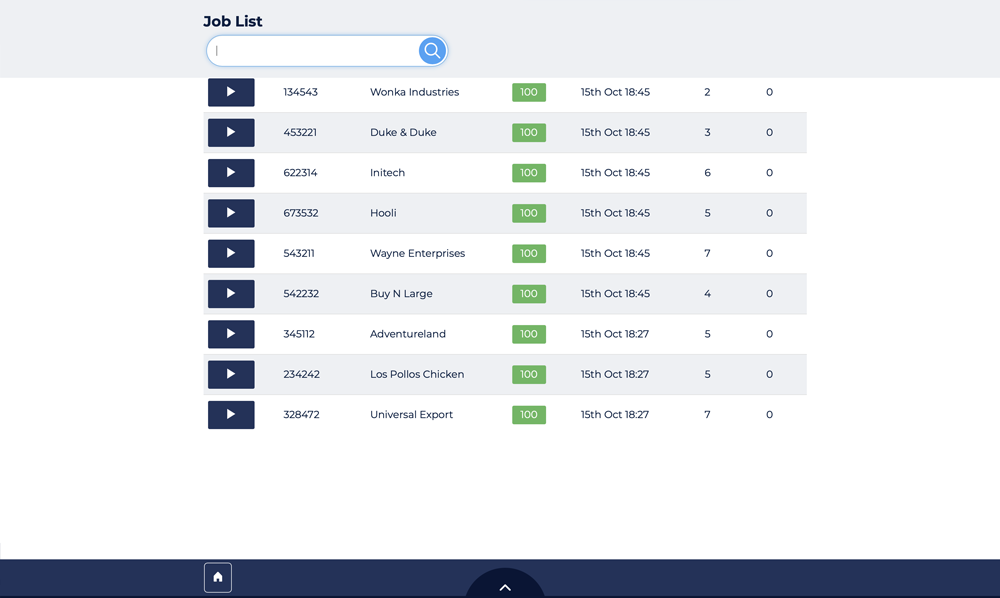Select the Buy N Large company name
The image size is (1000, 598).
[x=401, y=294]
